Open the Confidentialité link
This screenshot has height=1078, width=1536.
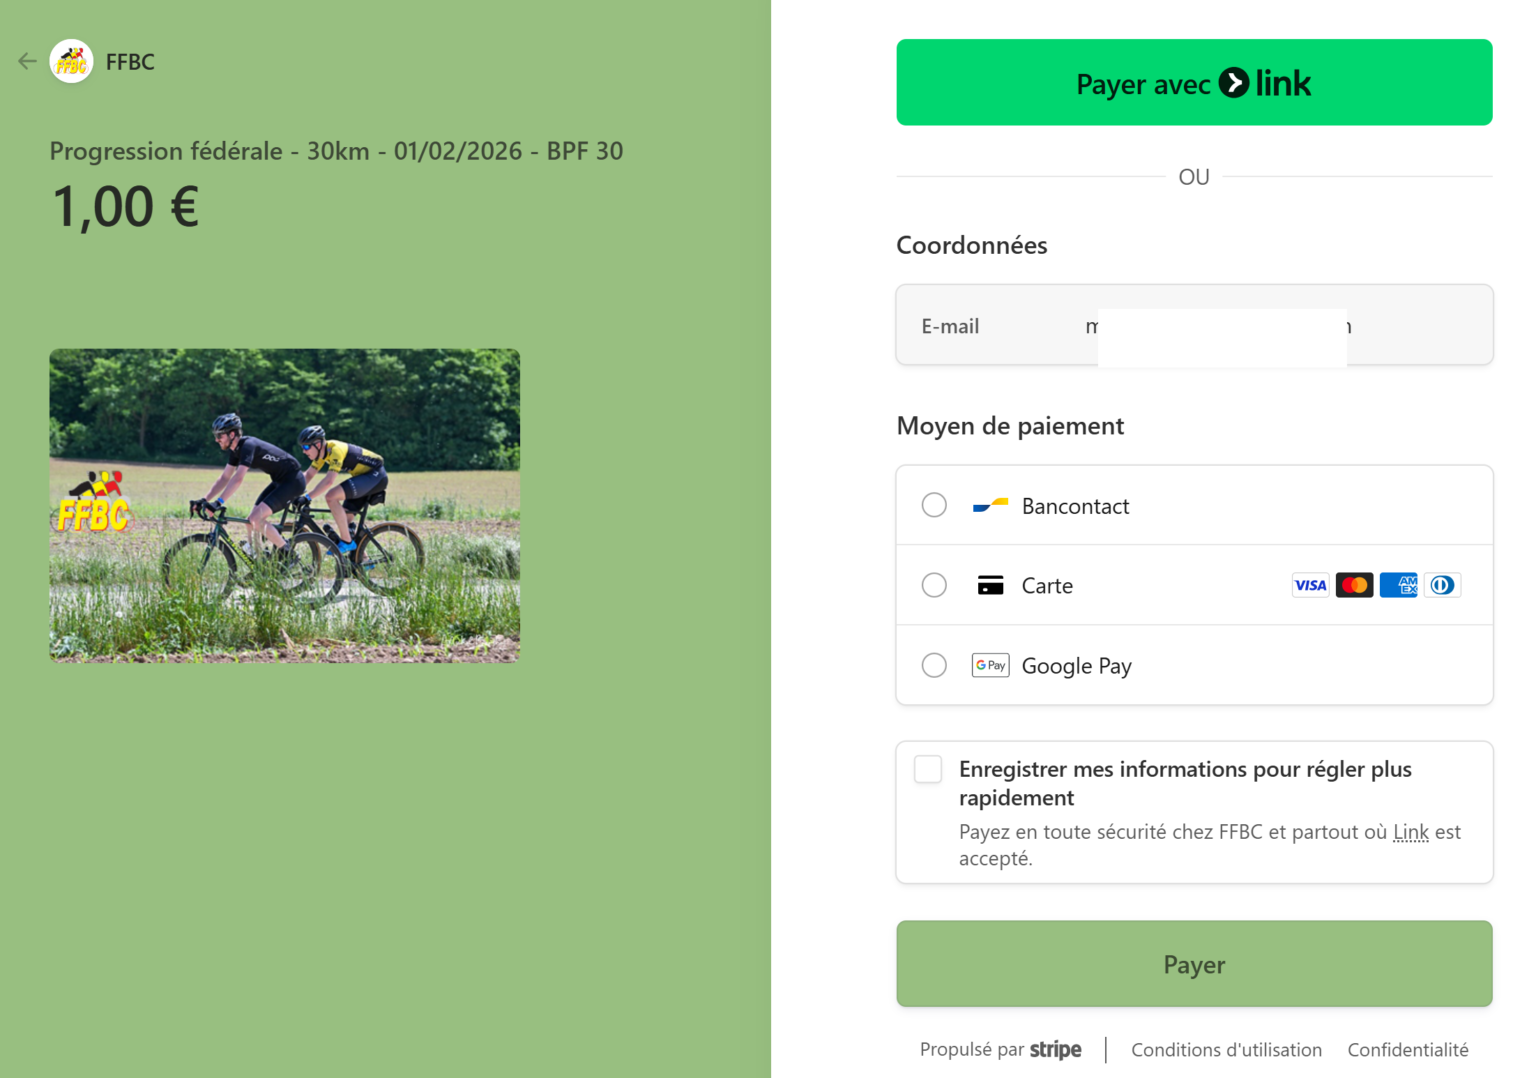[1407, 1050]
